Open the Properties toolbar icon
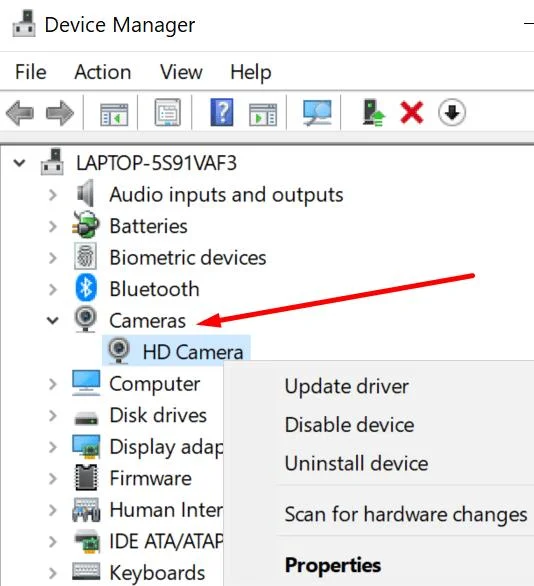534x586 pixels. [167, 112]
